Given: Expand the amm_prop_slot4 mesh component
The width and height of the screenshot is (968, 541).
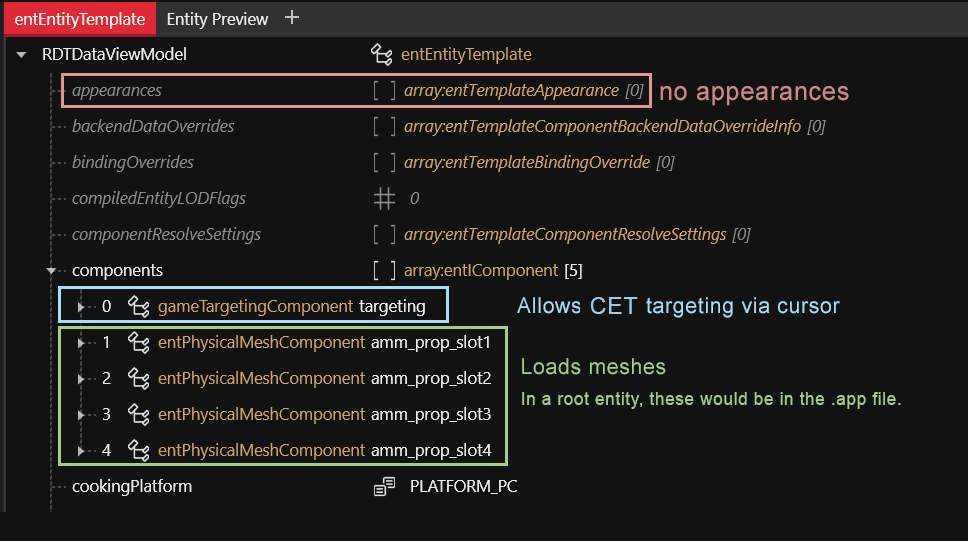Looking at the screenshot, I should pyautogui.click(x=81, y=450).
